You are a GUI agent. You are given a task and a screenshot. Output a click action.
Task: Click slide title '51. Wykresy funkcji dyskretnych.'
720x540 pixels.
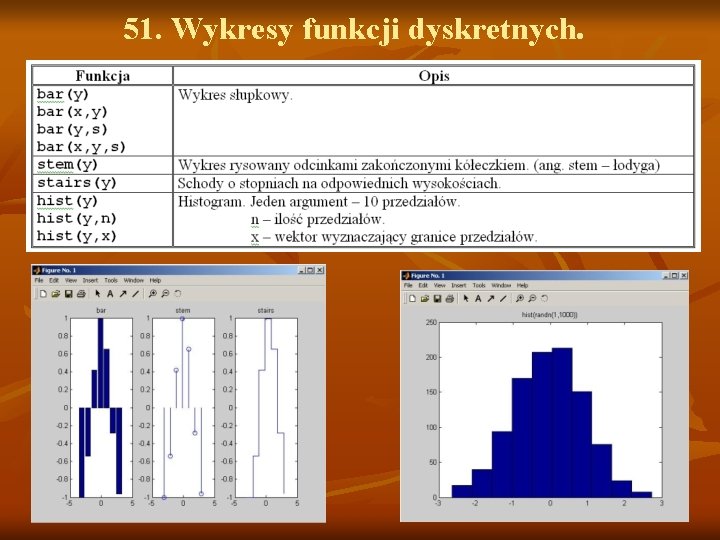point(354,29)
